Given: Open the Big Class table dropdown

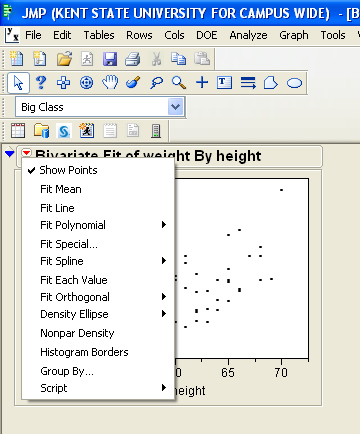Looking at the screenshot, I should (x=176, y=107).
